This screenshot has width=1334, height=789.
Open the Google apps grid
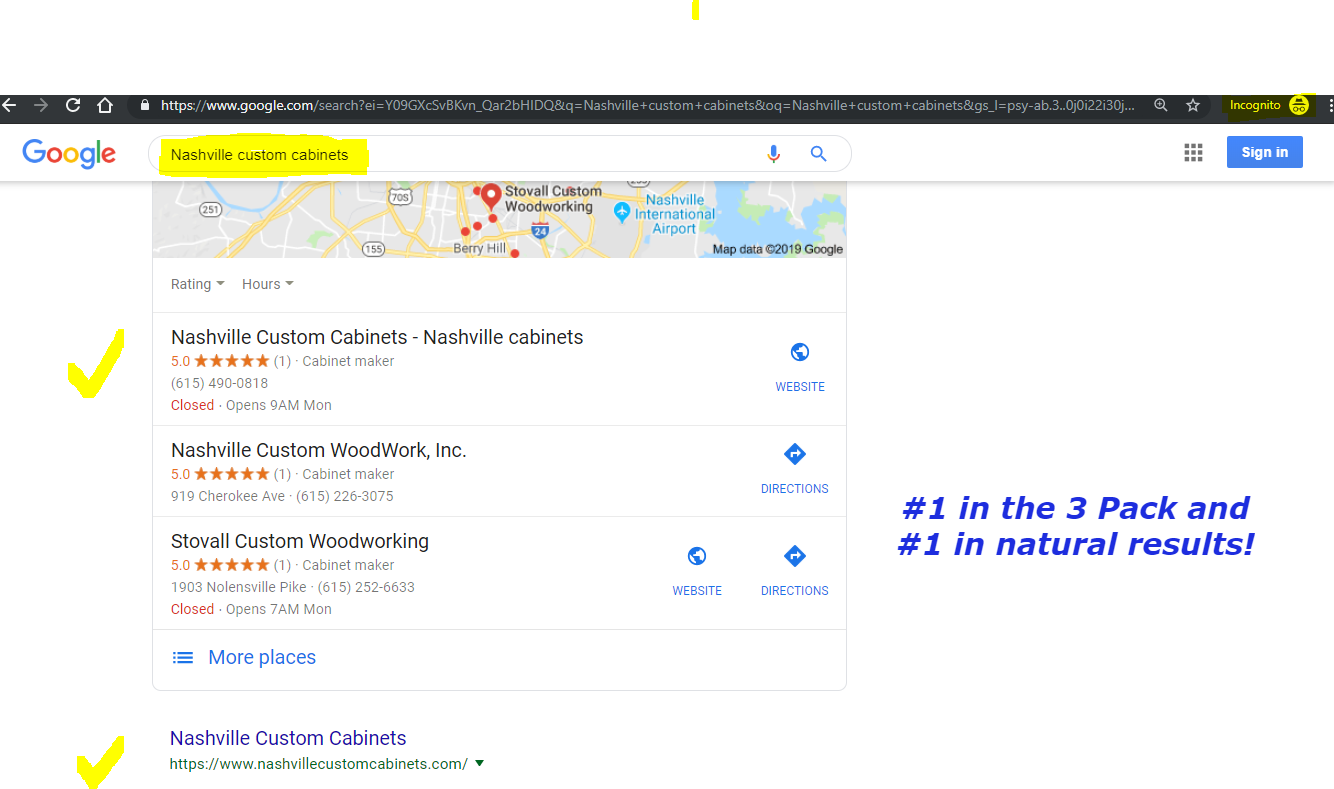(x=1193, y=153)
